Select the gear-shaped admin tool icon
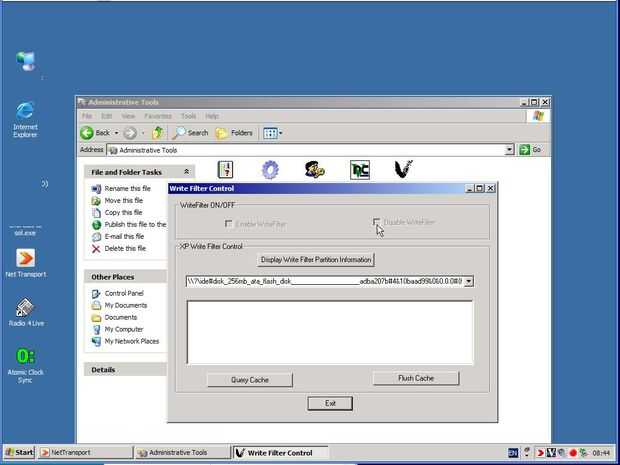The height and width of the screenshot is (465, 620). pyautogui.click(x=270, y=170)
